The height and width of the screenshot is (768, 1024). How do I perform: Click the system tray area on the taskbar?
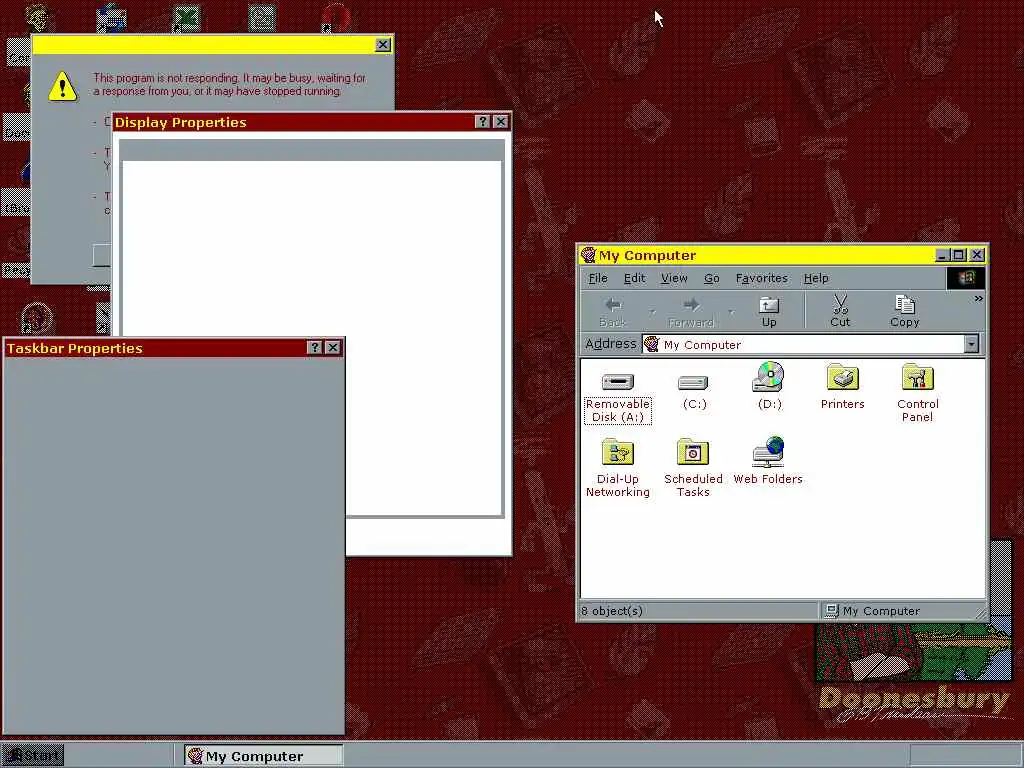tap(965, 756)
